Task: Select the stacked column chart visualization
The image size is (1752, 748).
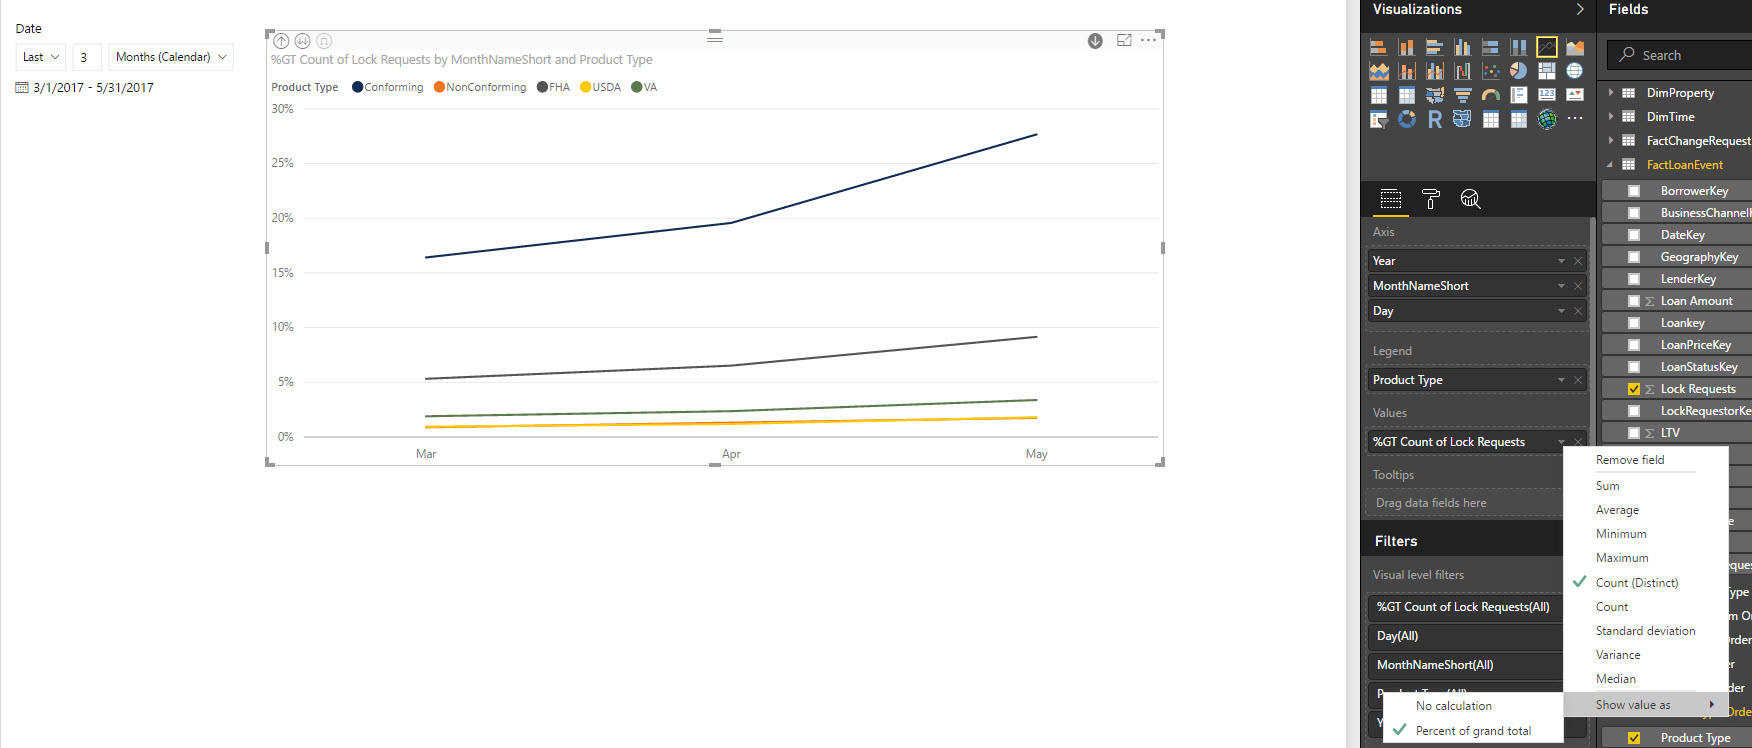Action: point(1406,47)
